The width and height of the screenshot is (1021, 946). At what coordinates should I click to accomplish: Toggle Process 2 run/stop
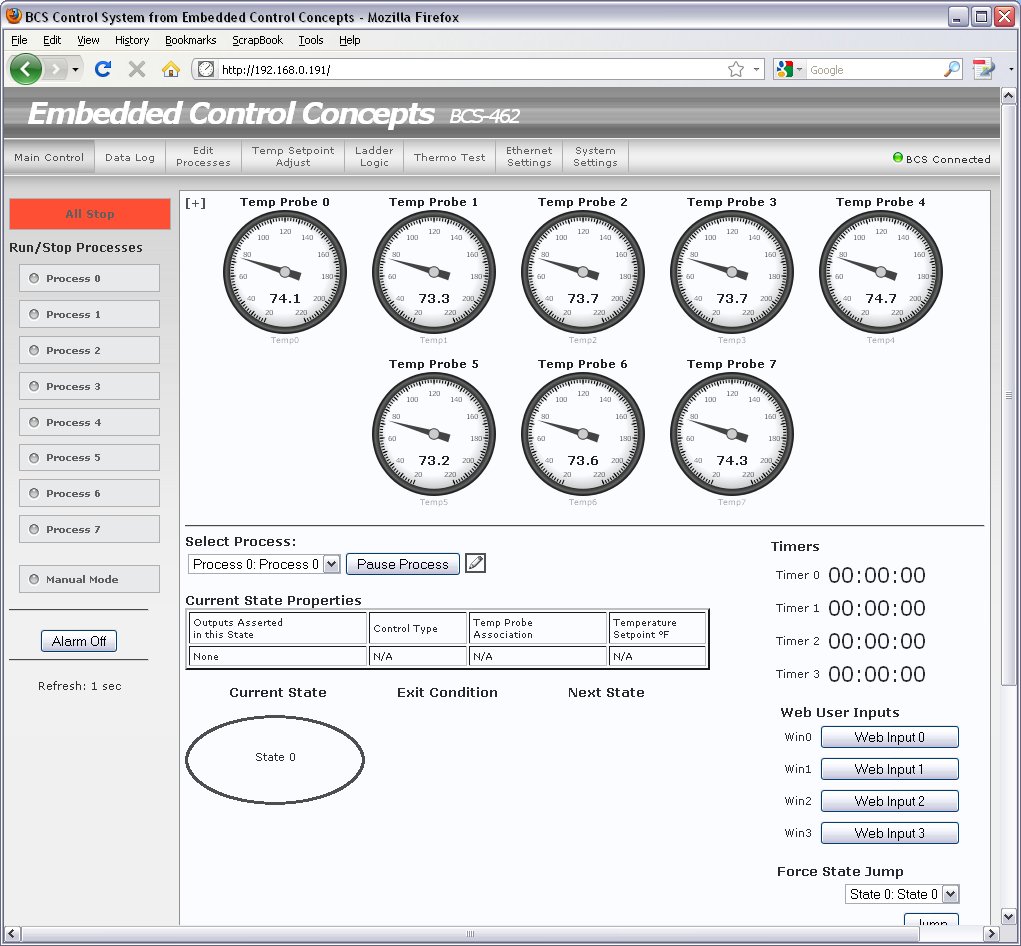[89, 350]
